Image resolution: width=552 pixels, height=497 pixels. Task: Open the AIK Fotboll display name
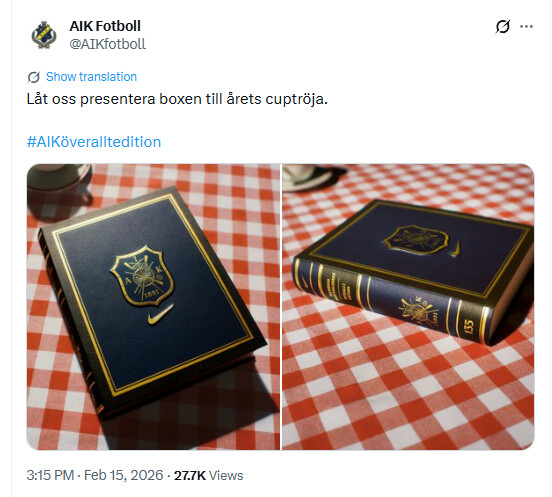[x=105, y=26]
